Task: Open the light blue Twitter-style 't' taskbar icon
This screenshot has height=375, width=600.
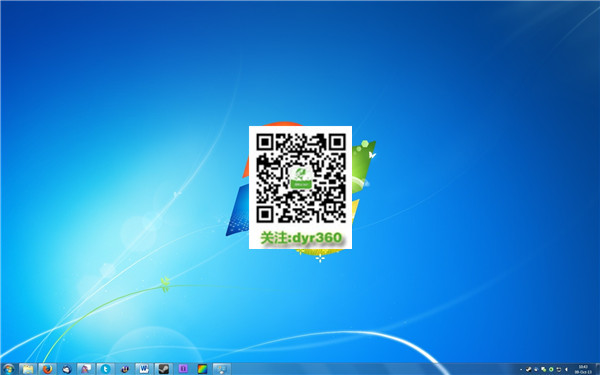Action: coord(105,369)
